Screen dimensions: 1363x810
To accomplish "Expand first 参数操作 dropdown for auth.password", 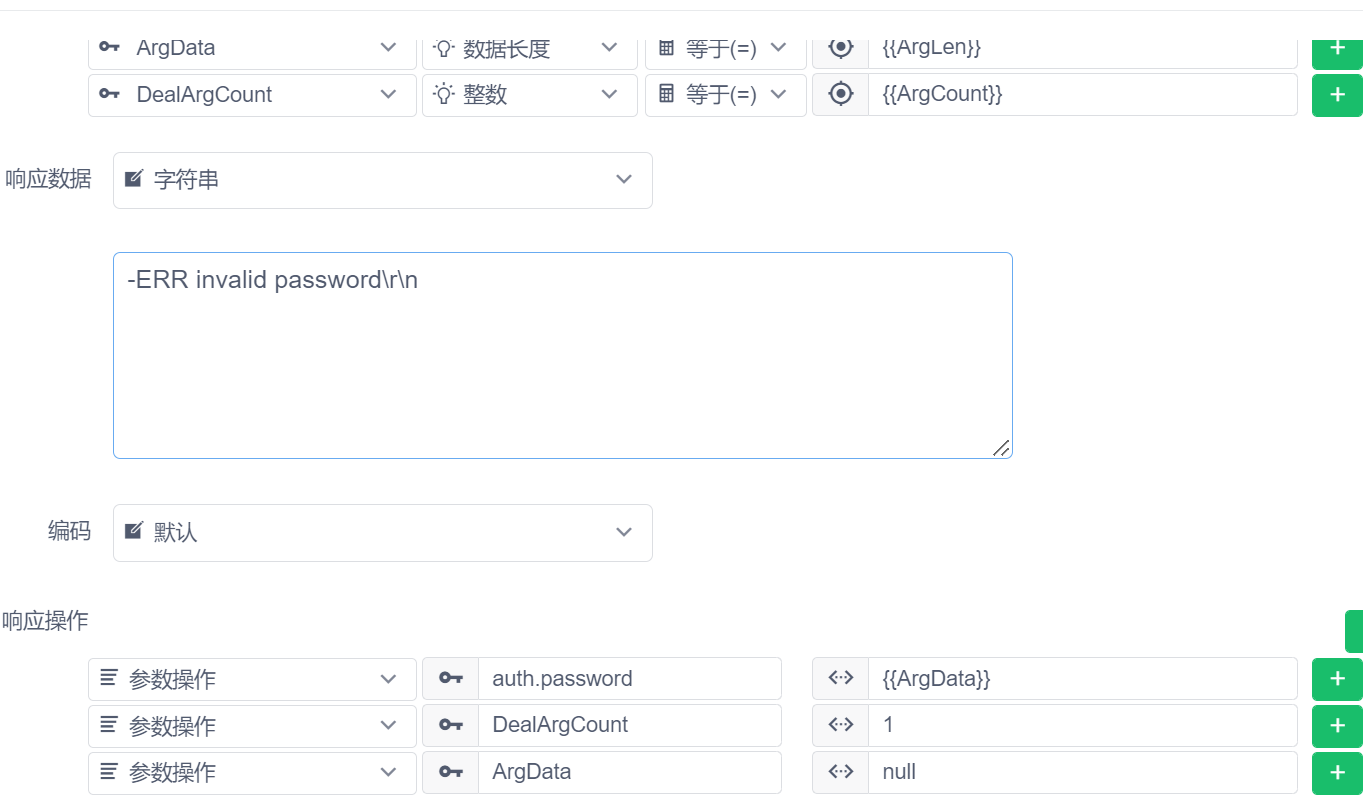I will [x=252, y=679].
